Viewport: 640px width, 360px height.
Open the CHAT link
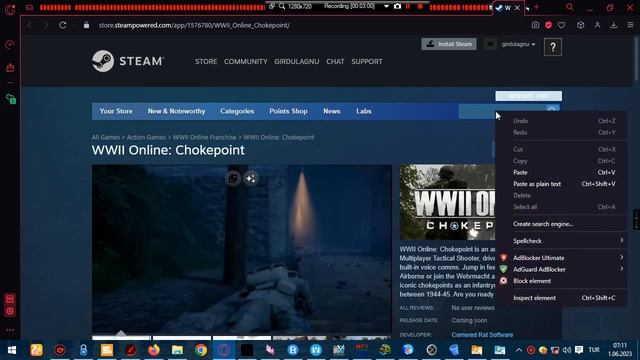(335, 62)
